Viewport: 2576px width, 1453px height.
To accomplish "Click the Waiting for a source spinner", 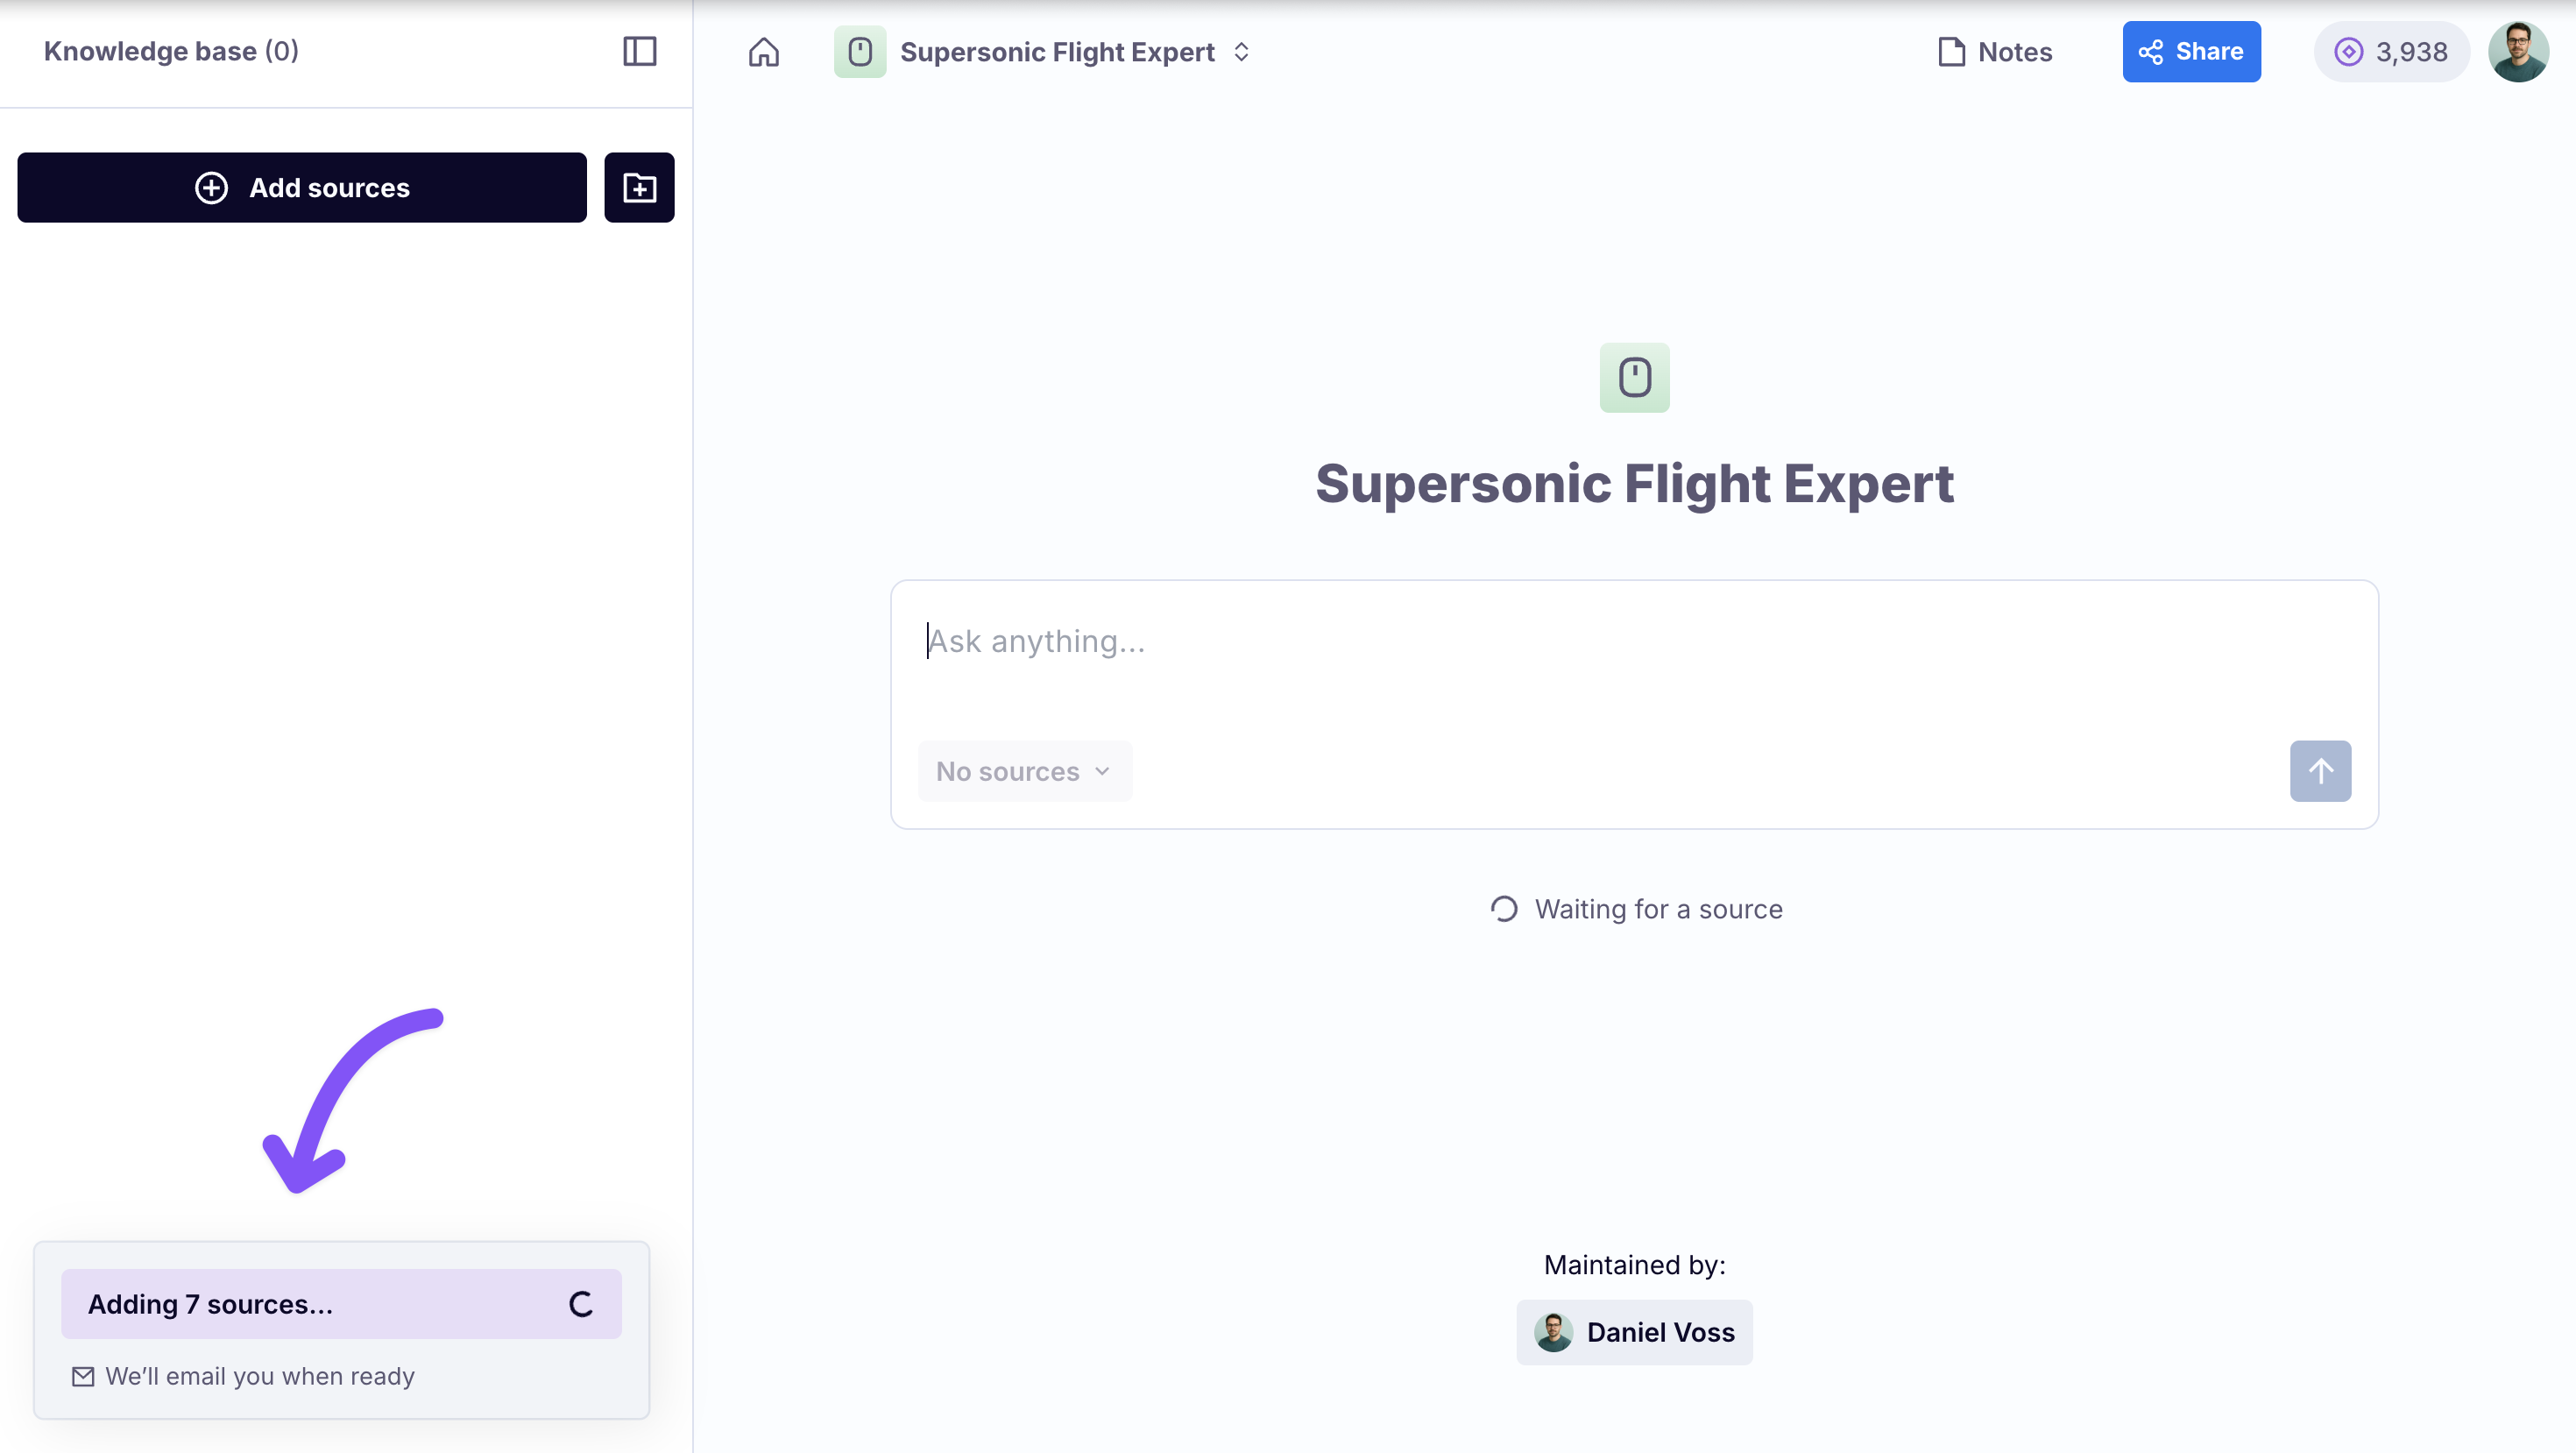I will coord(1504,909).
